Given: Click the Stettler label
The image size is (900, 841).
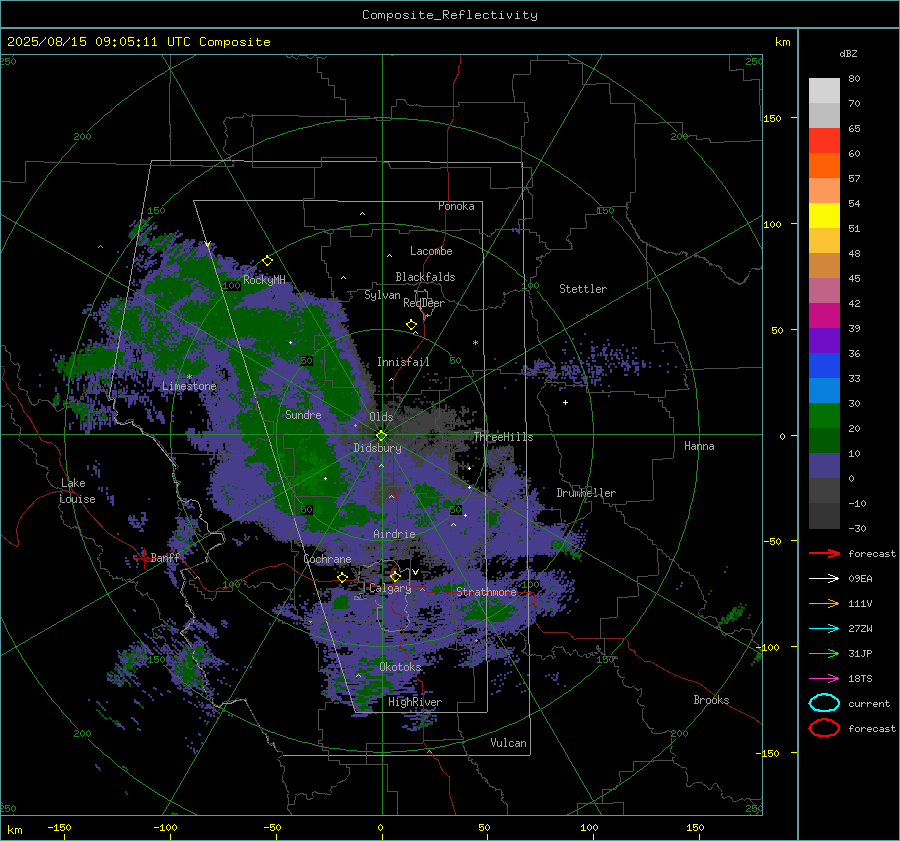Looking at the screenshot, I should 583,289.
